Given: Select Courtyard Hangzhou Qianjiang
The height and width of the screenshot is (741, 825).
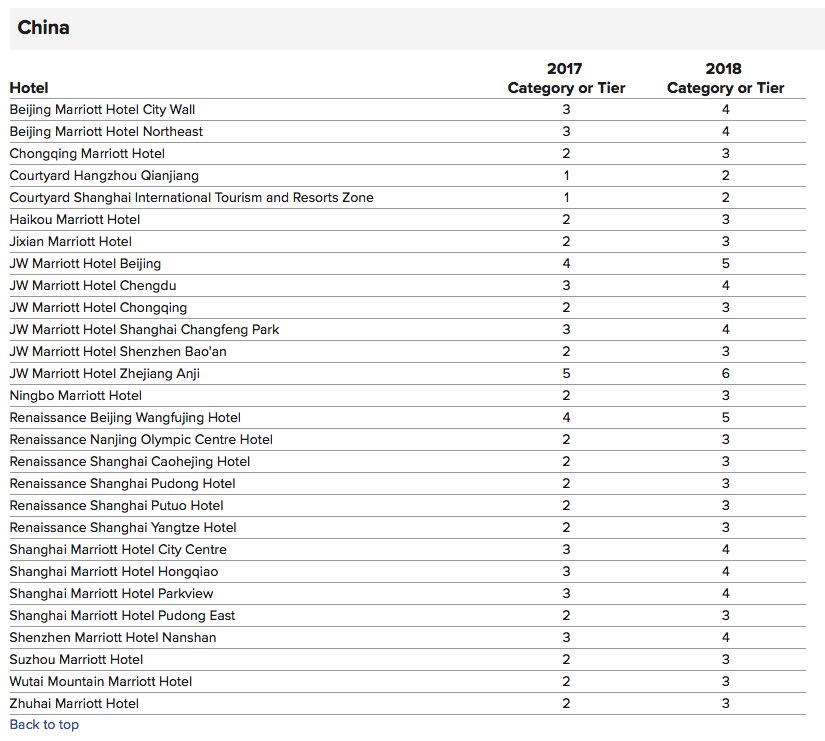Looking at the screenshot, I should 104,176.
